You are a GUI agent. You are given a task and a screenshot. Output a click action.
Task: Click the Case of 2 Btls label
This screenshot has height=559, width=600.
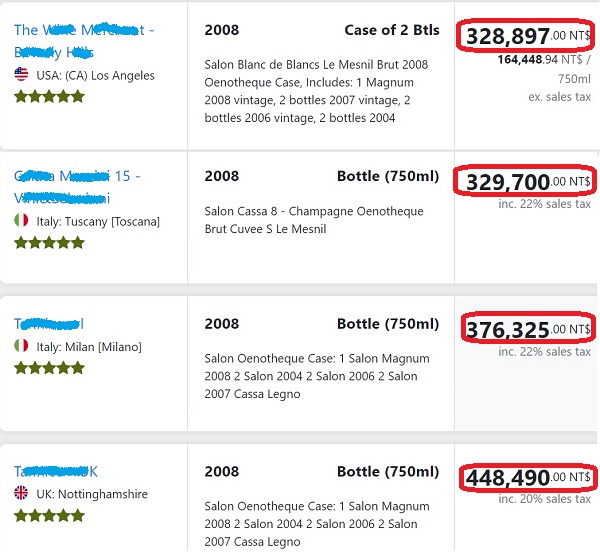(x=392, y=30)
